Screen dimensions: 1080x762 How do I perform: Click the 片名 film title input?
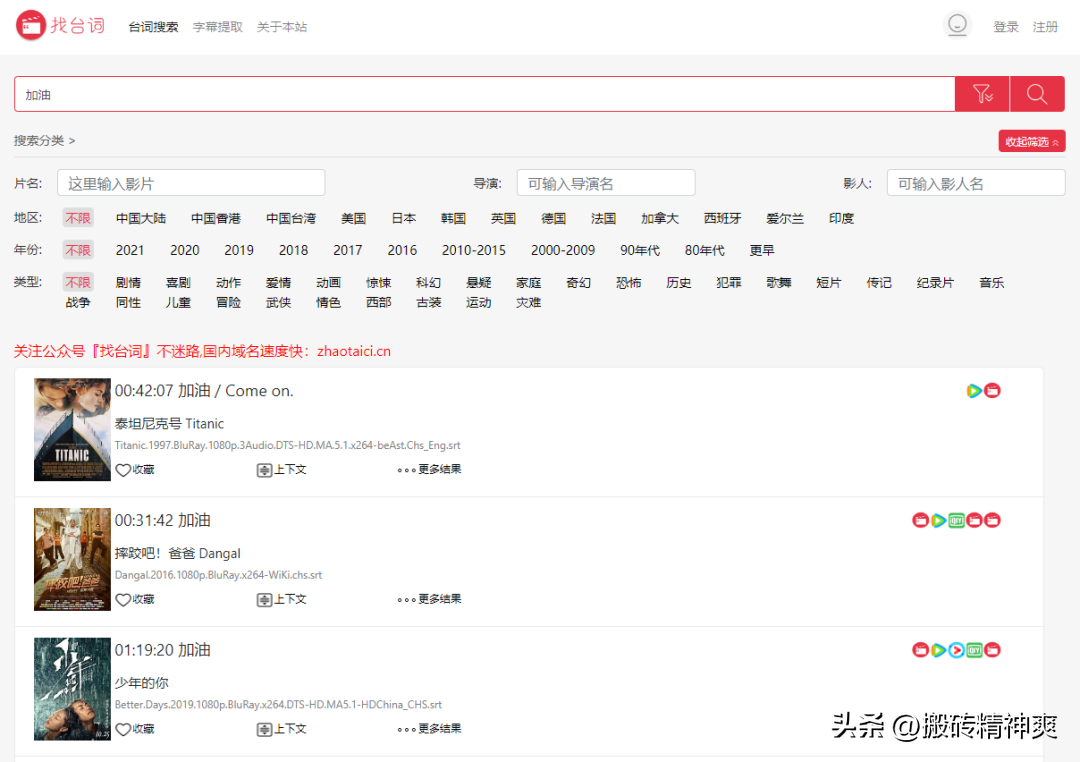191,183
